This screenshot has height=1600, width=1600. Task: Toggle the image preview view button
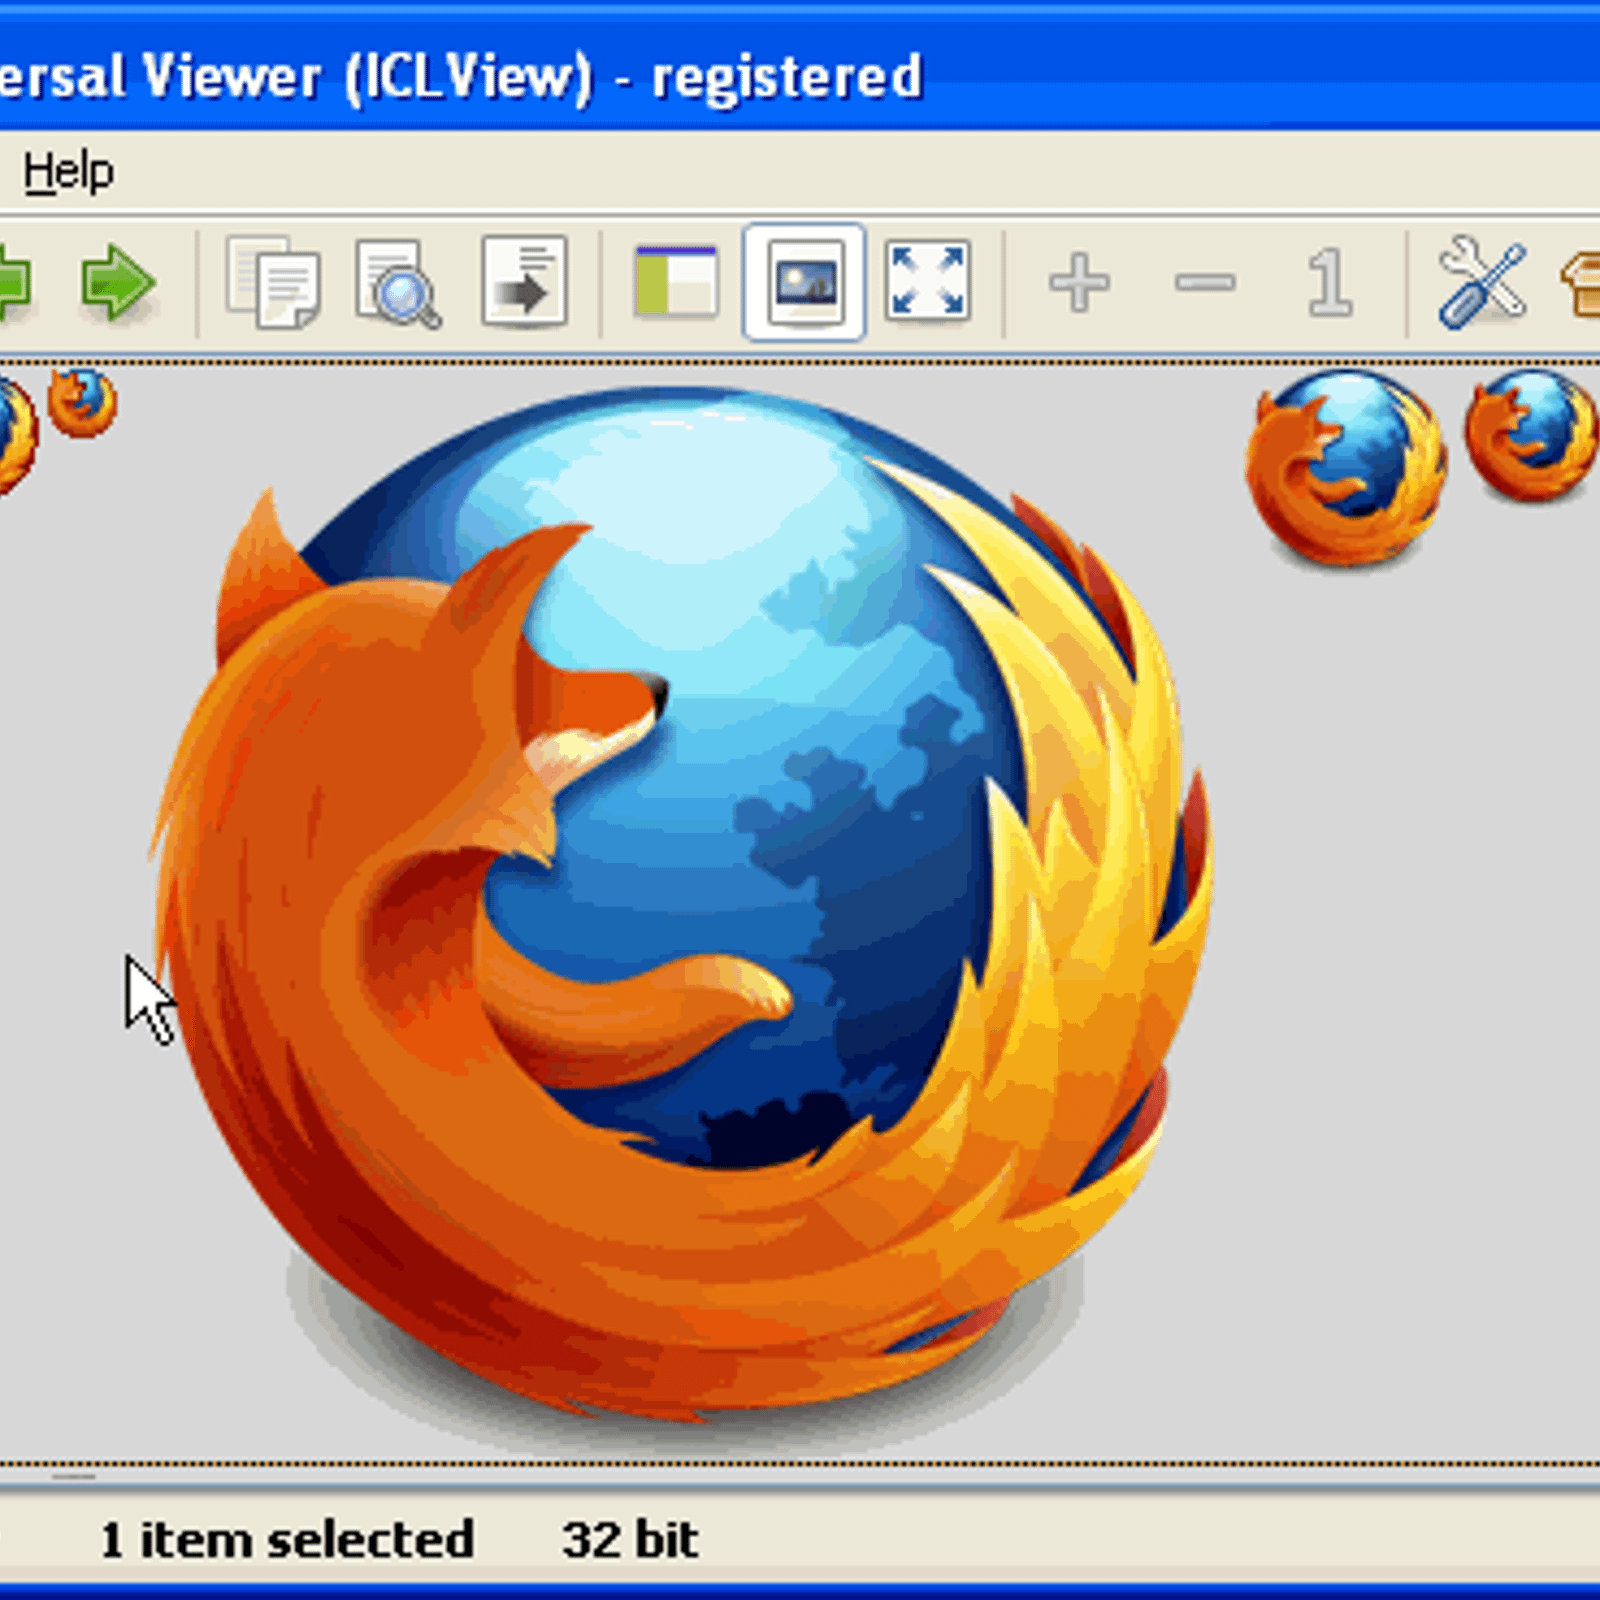pyautogui.click(x=804, y=282)
